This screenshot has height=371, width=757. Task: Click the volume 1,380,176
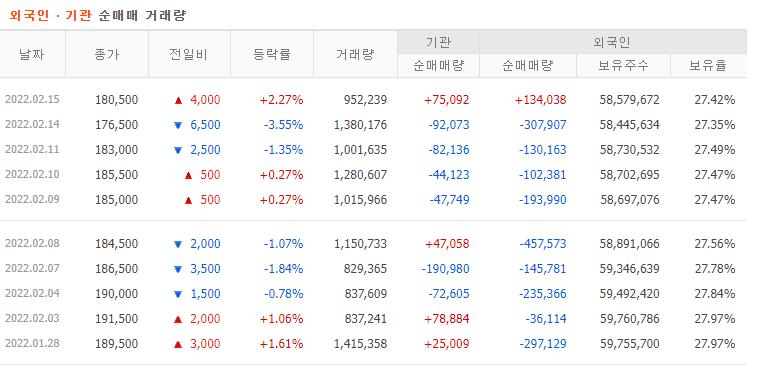[x=360, y=125]
